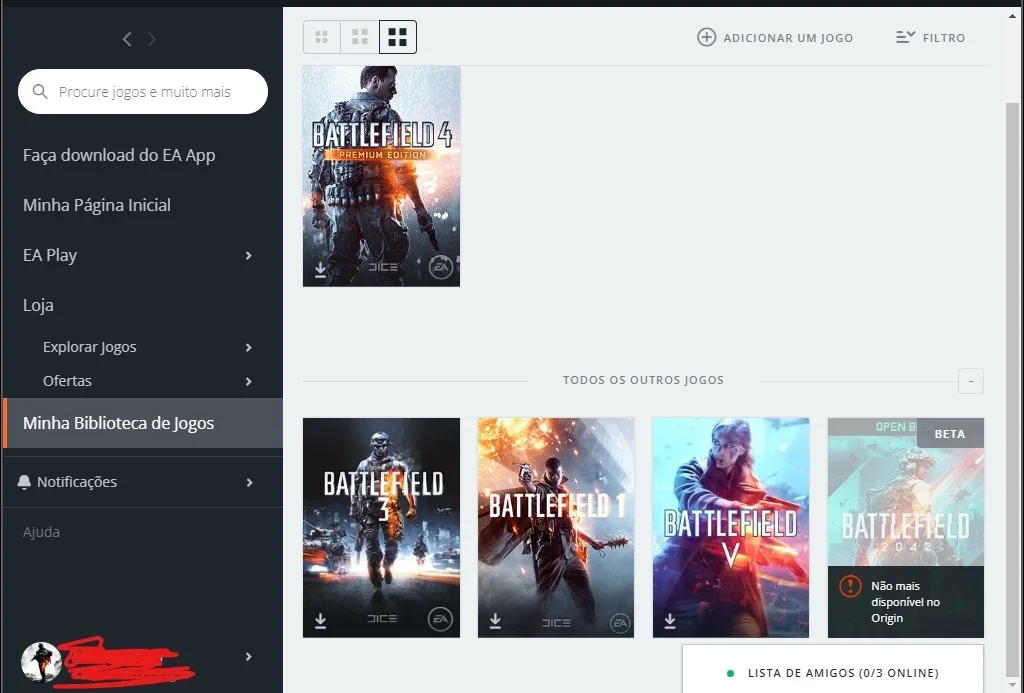The height and width of the screenshot is (693, 1024).
Task: Click the Não mais disponível no Origin text
Action: 905,602
